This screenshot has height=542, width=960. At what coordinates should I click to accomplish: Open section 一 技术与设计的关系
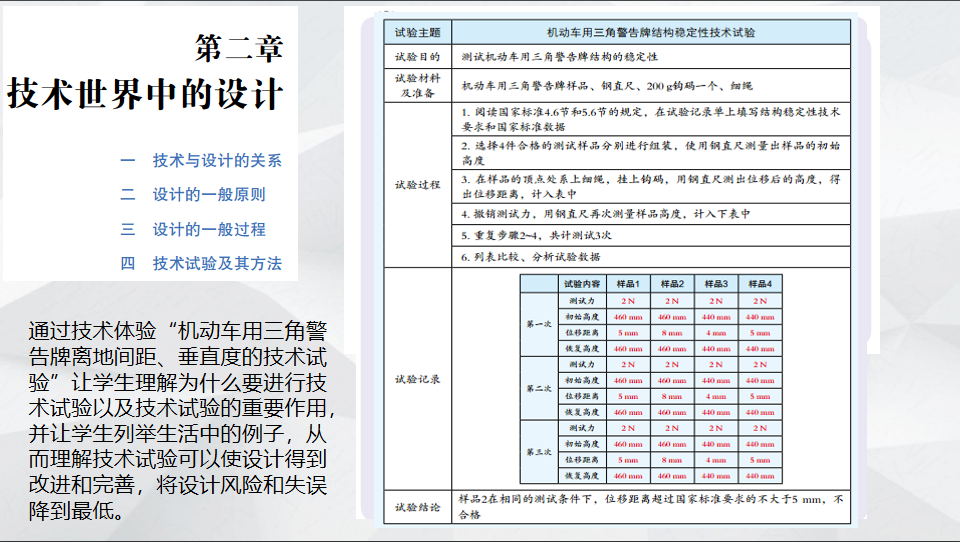point(201,160)
